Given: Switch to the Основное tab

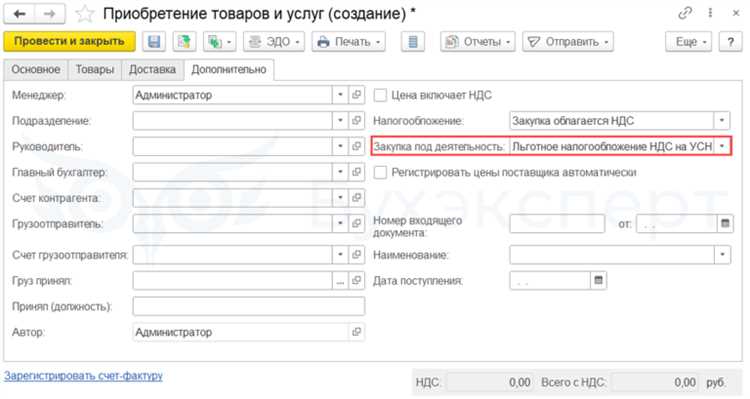Looking at the screenshot, I should [36, 70].
